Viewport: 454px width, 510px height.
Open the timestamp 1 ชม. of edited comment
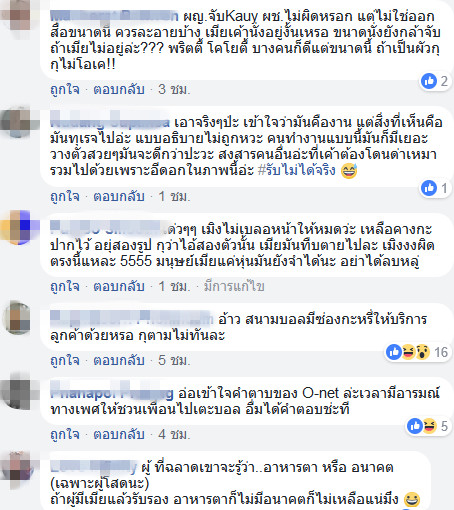pos(174,286)
